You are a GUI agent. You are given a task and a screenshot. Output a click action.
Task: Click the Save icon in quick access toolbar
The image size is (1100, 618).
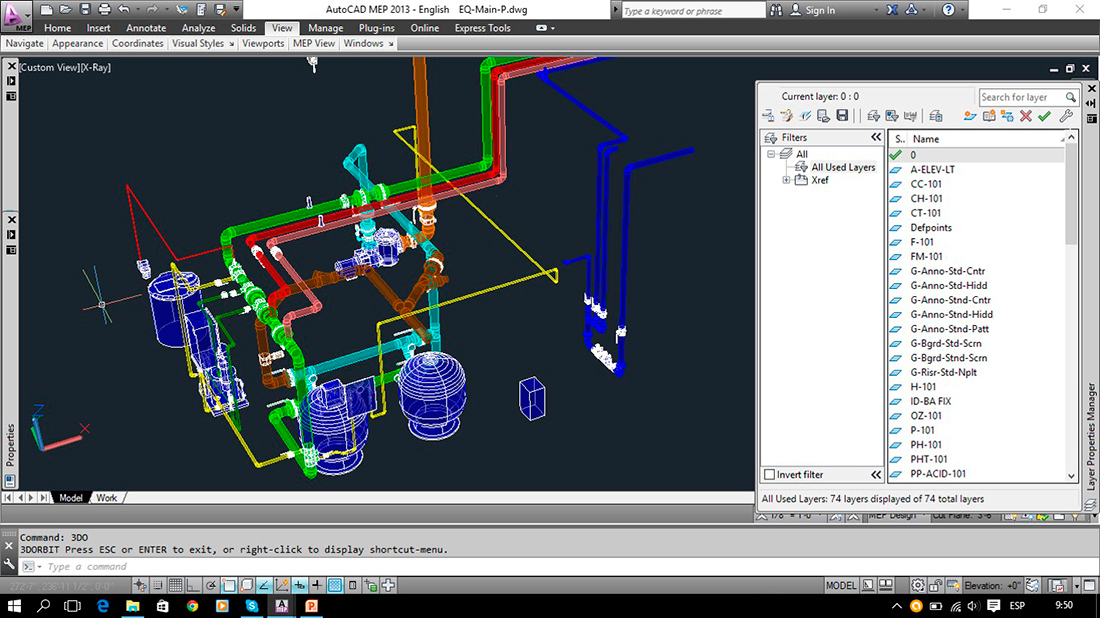tap(83, 9)
